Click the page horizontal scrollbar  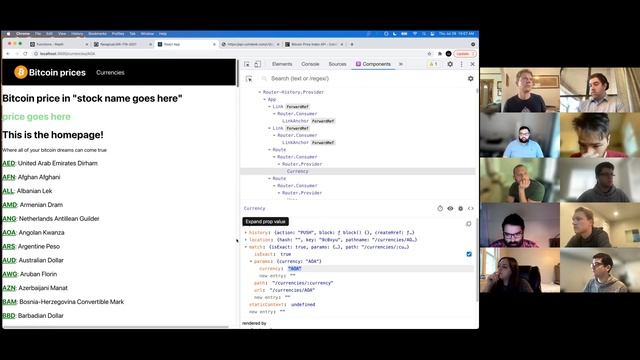click(x=116, y=327)
